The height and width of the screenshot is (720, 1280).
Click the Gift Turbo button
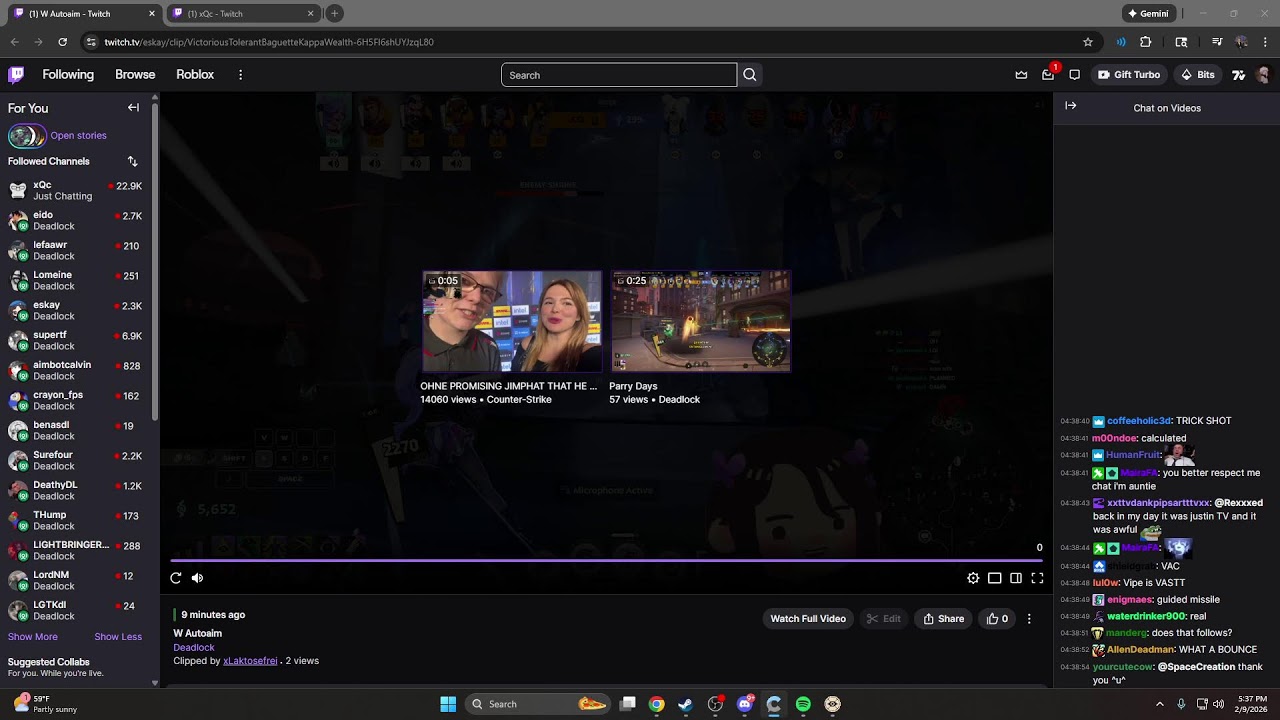tap(1129, 75)
